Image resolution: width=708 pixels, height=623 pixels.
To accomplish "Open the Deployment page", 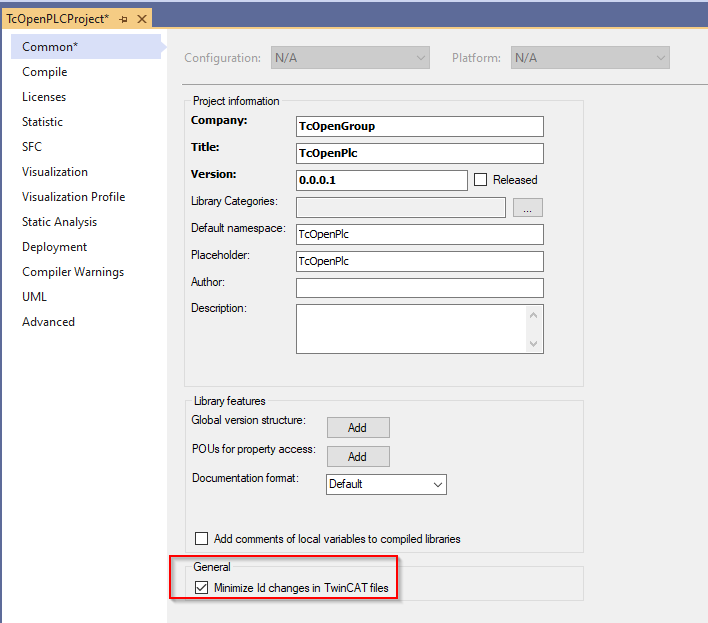I will click(55, 247).
